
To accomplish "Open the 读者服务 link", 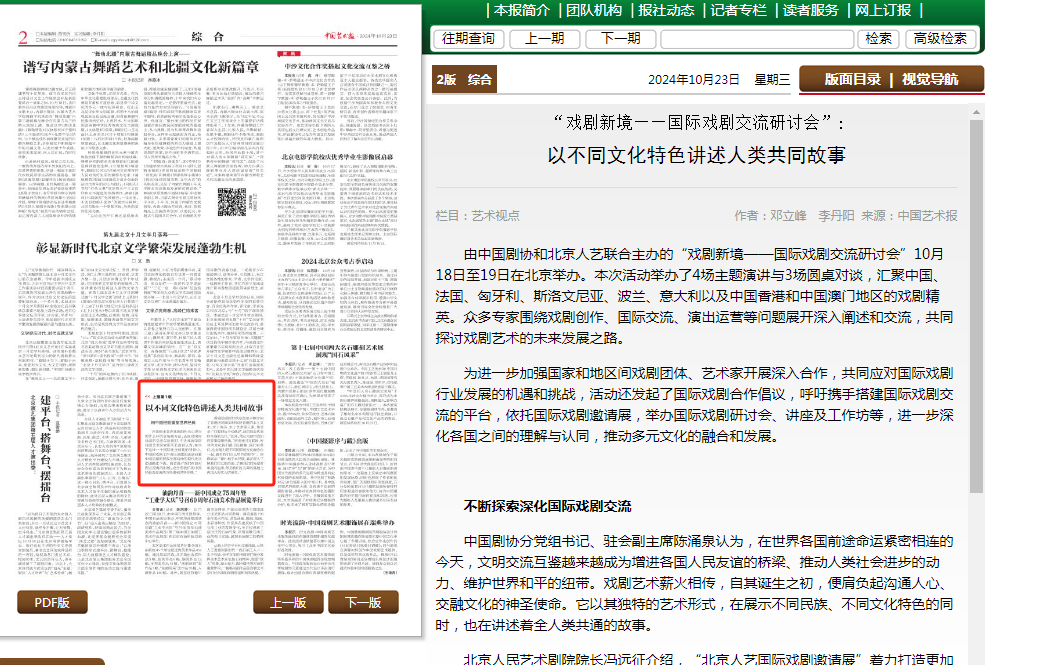I will click(810, 10).
